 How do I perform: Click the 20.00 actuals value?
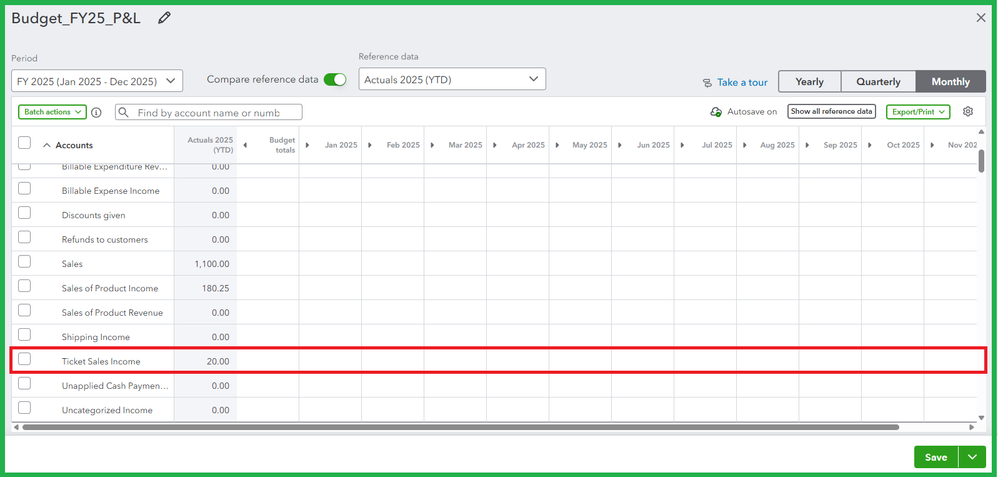coord(218,361)
